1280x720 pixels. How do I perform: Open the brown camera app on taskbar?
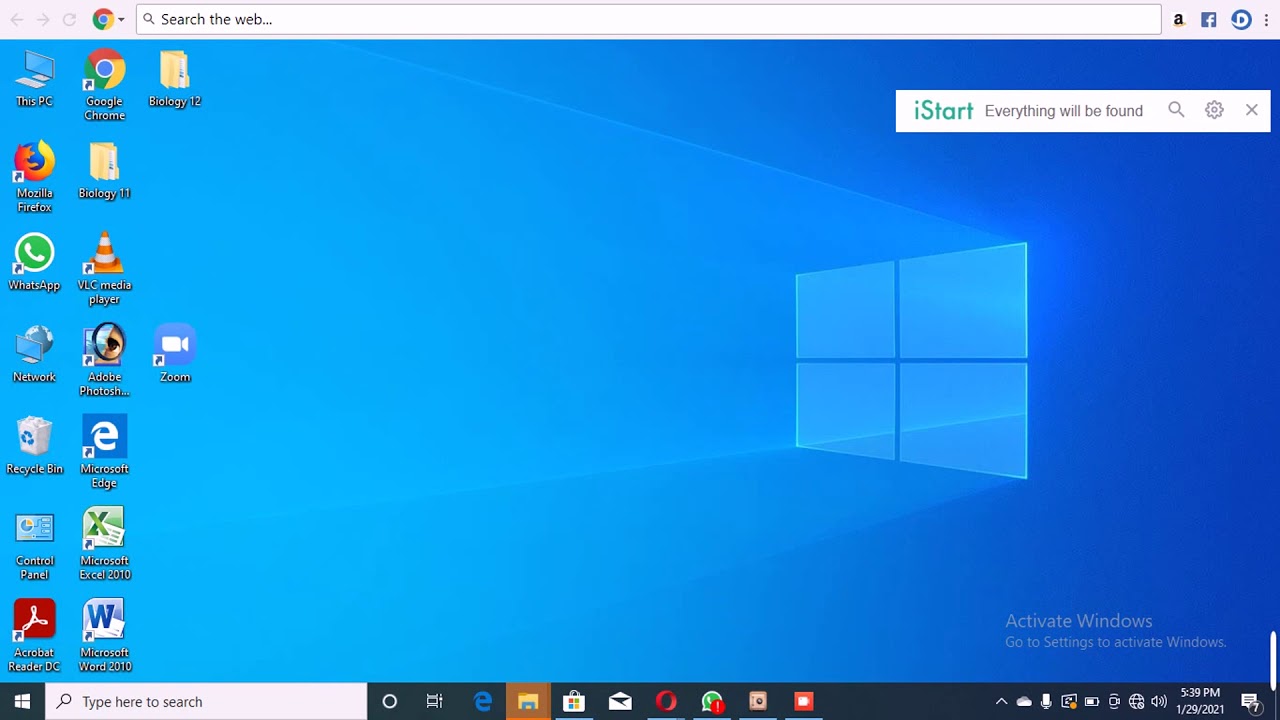pos(758,701)
